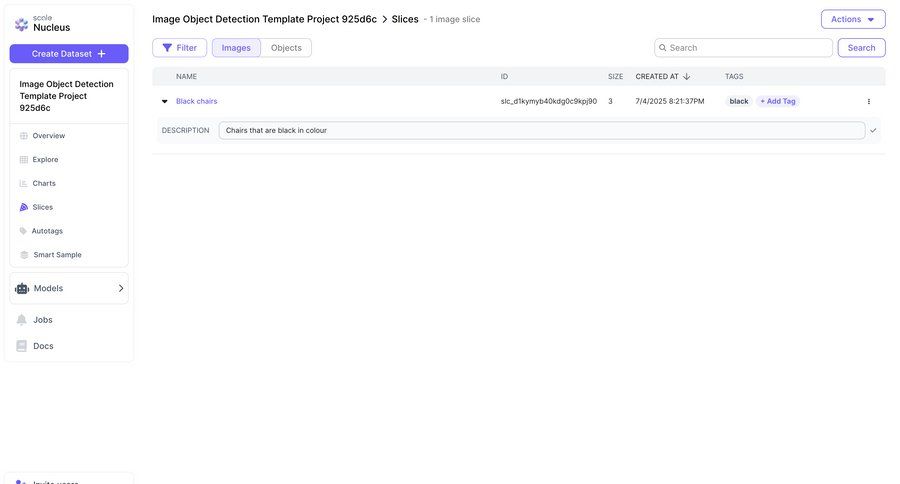
Task: Open the three-dot menu for Black chairs
Action: 868,101
